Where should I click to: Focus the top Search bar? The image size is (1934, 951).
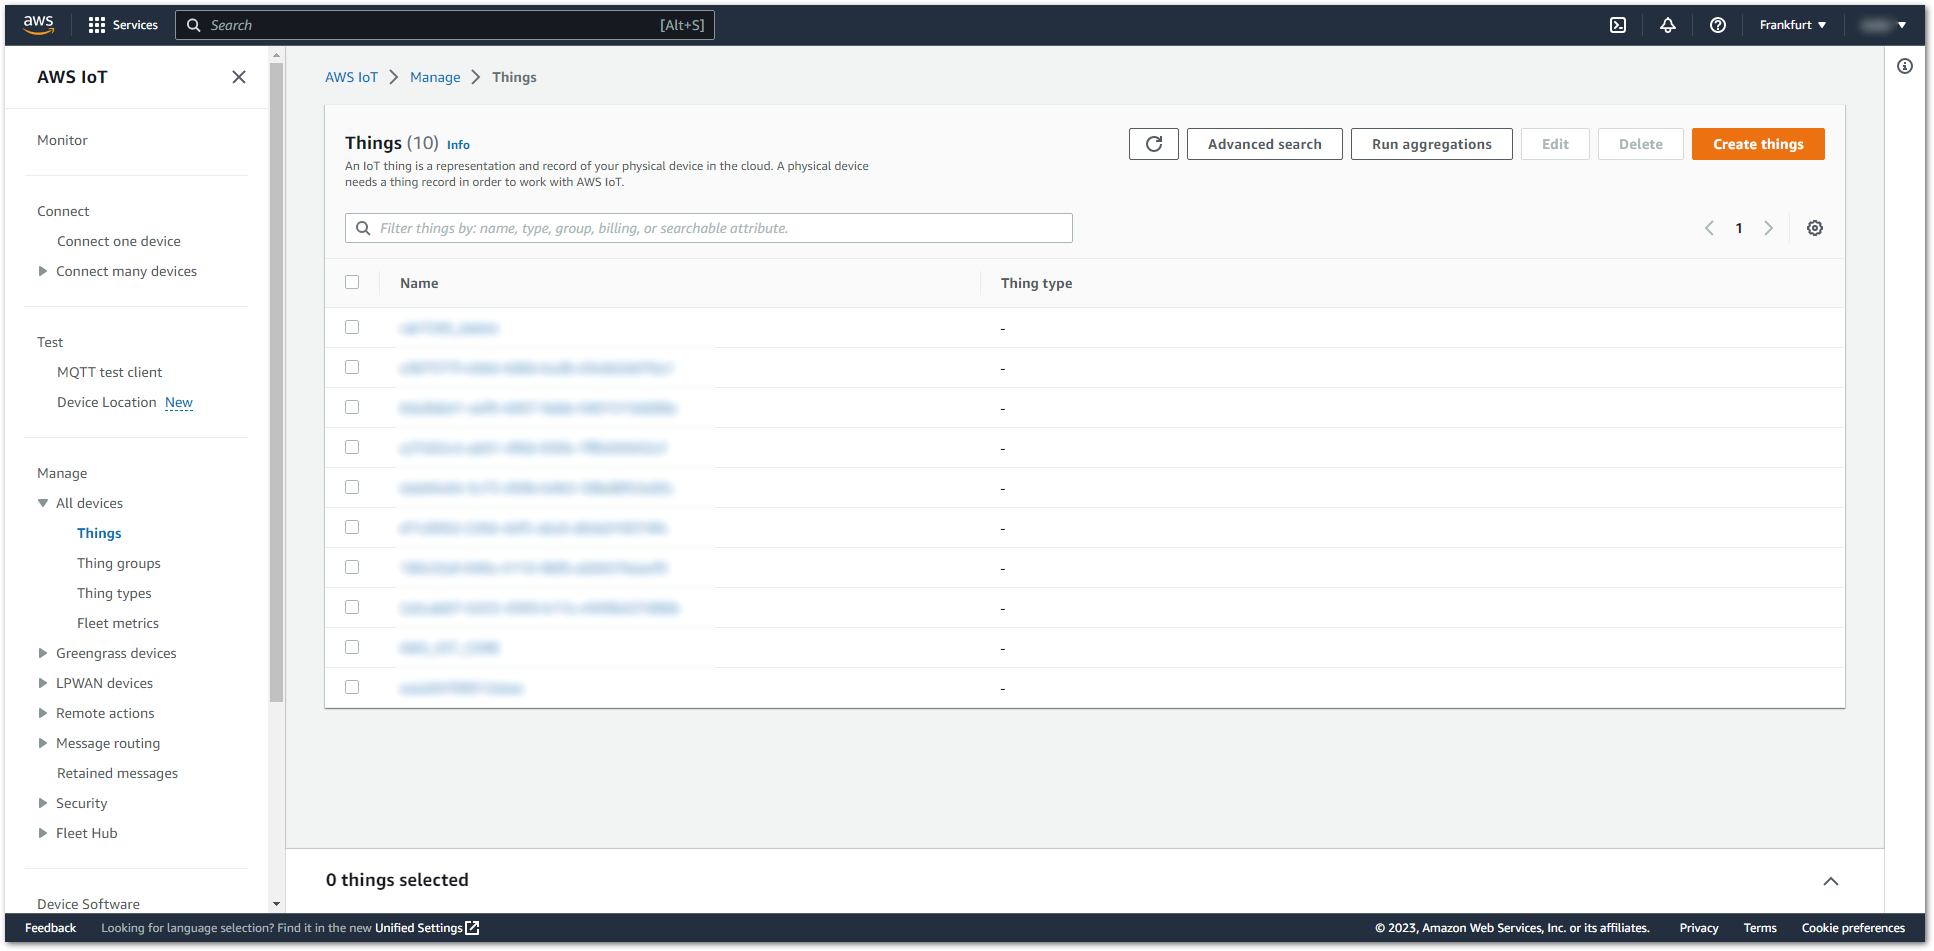[x=445, y=25]
